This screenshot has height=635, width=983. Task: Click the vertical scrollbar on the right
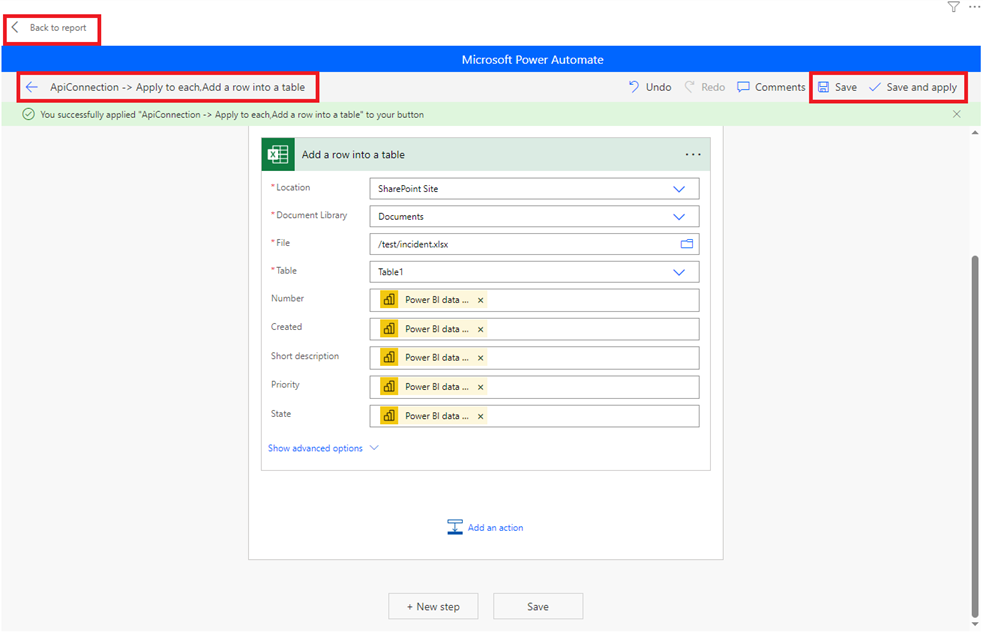[x=975, y=435]
